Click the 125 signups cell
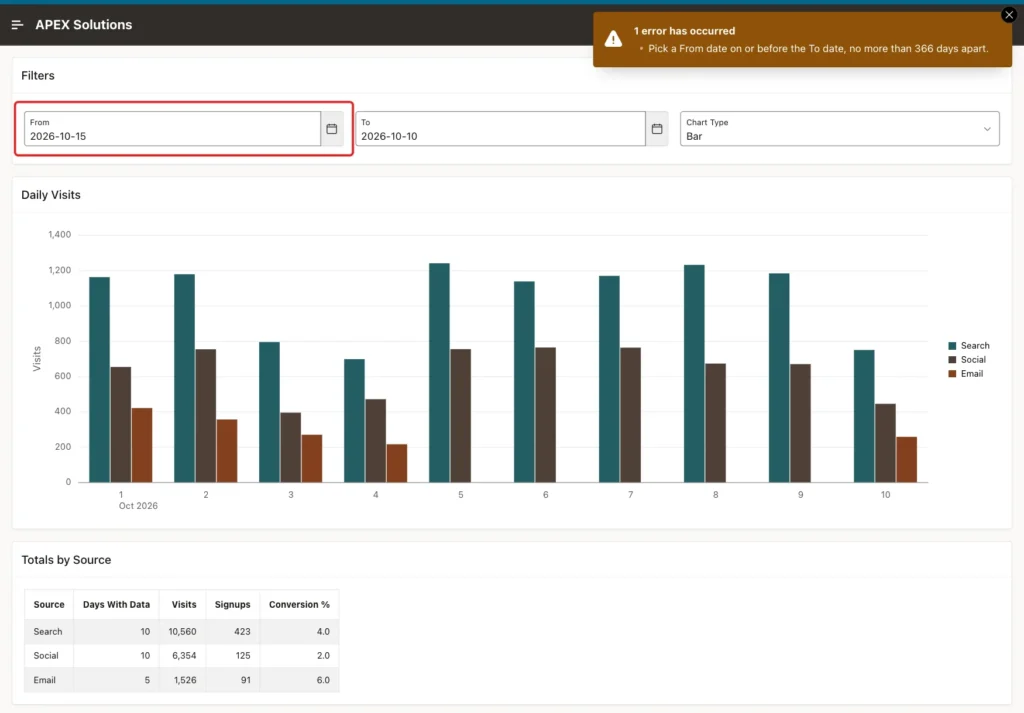1024x713 pixels. pos(233,656)
